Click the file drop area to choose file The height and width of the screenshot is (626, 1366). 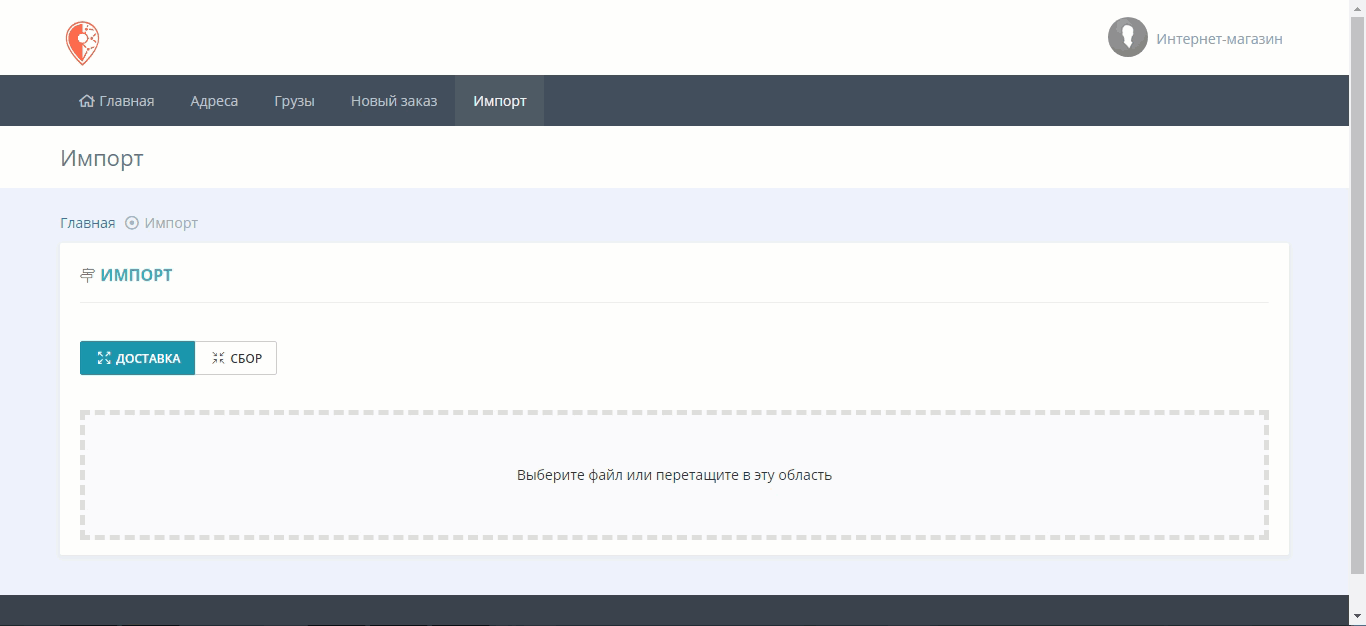click(674, 475)
